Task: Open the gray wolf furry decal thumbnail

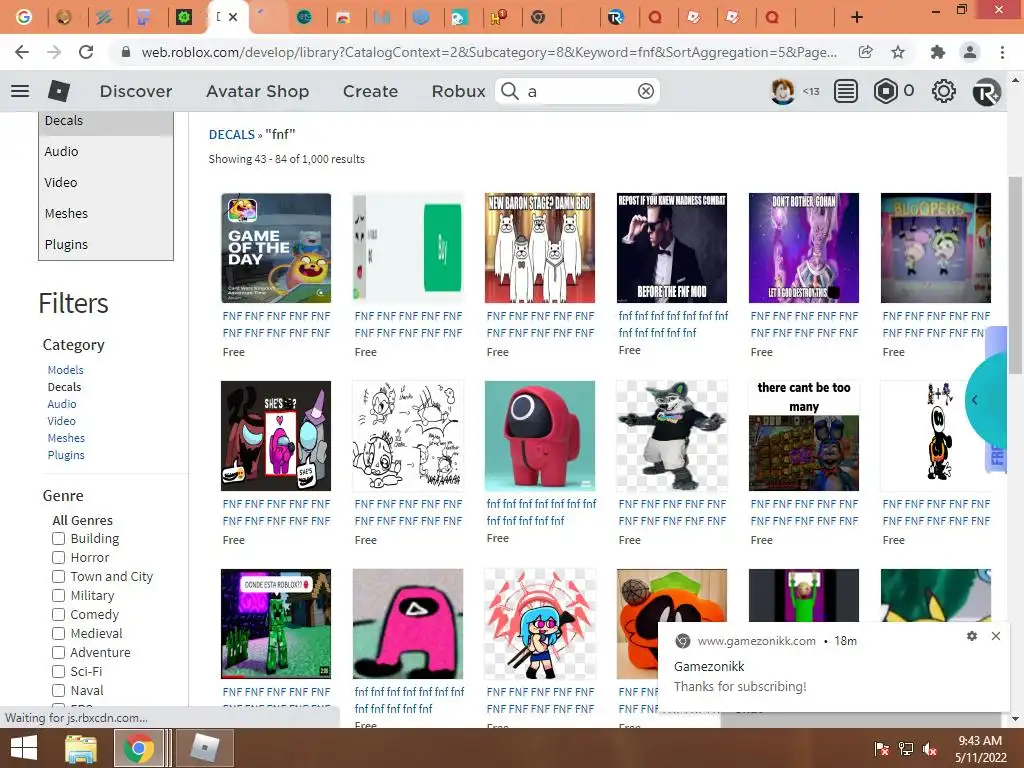Action: coord(671,436)
